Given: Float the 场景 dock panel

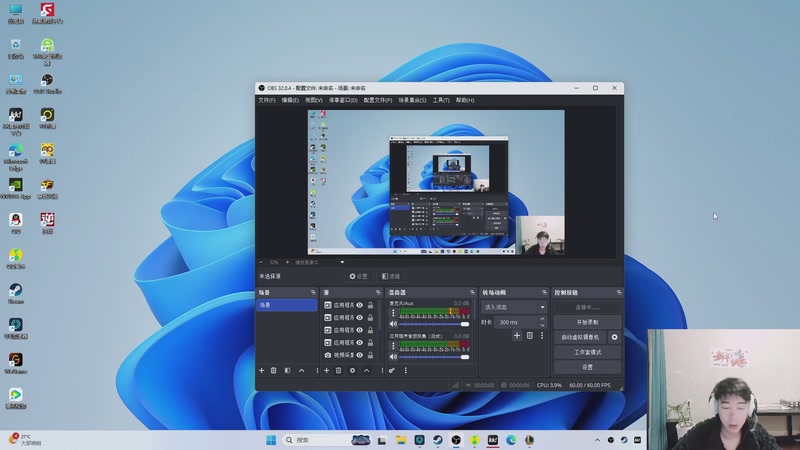Looking at the screenshot, I should click(313, 292).
